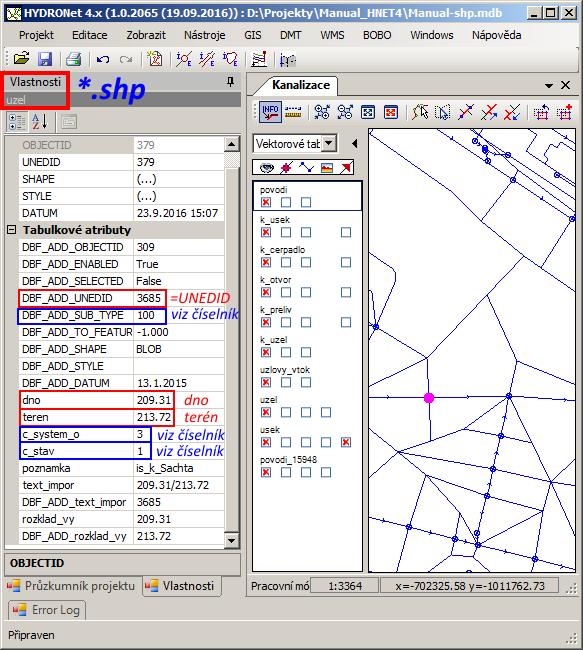The width and height of the screenshot is (583, 650).
Task: Click the red point-node column header icon
Action: click(286, 167)
